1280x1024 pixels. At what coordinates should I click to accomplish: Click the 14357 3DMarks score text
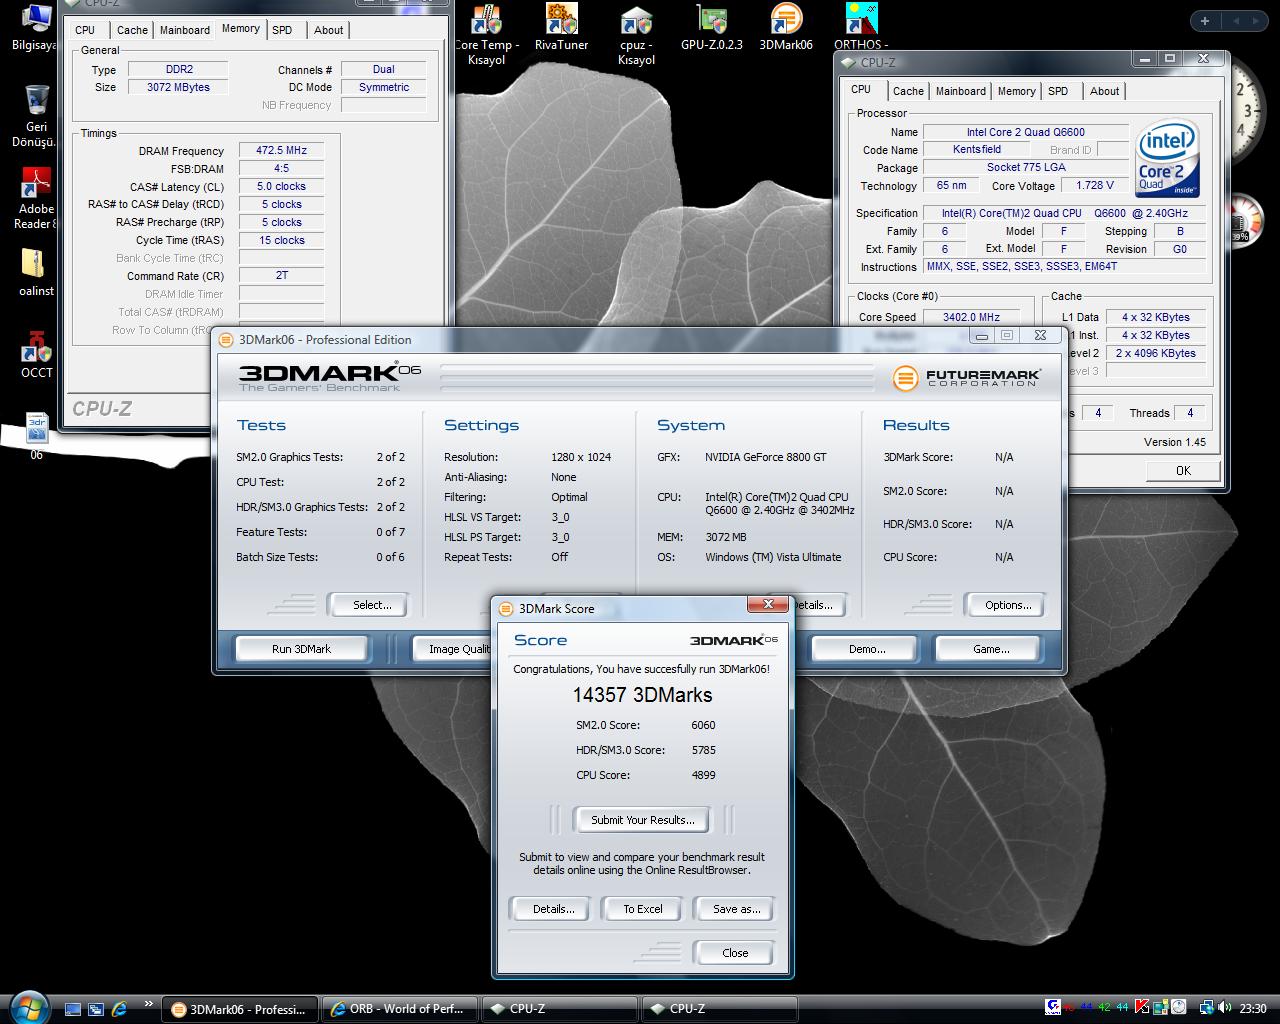(x=642, y=695)
